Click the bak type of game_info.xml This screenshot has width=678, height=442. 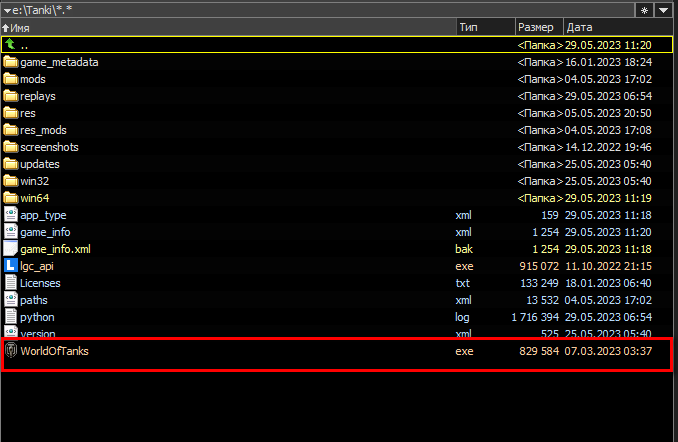(x=464, y=249)
